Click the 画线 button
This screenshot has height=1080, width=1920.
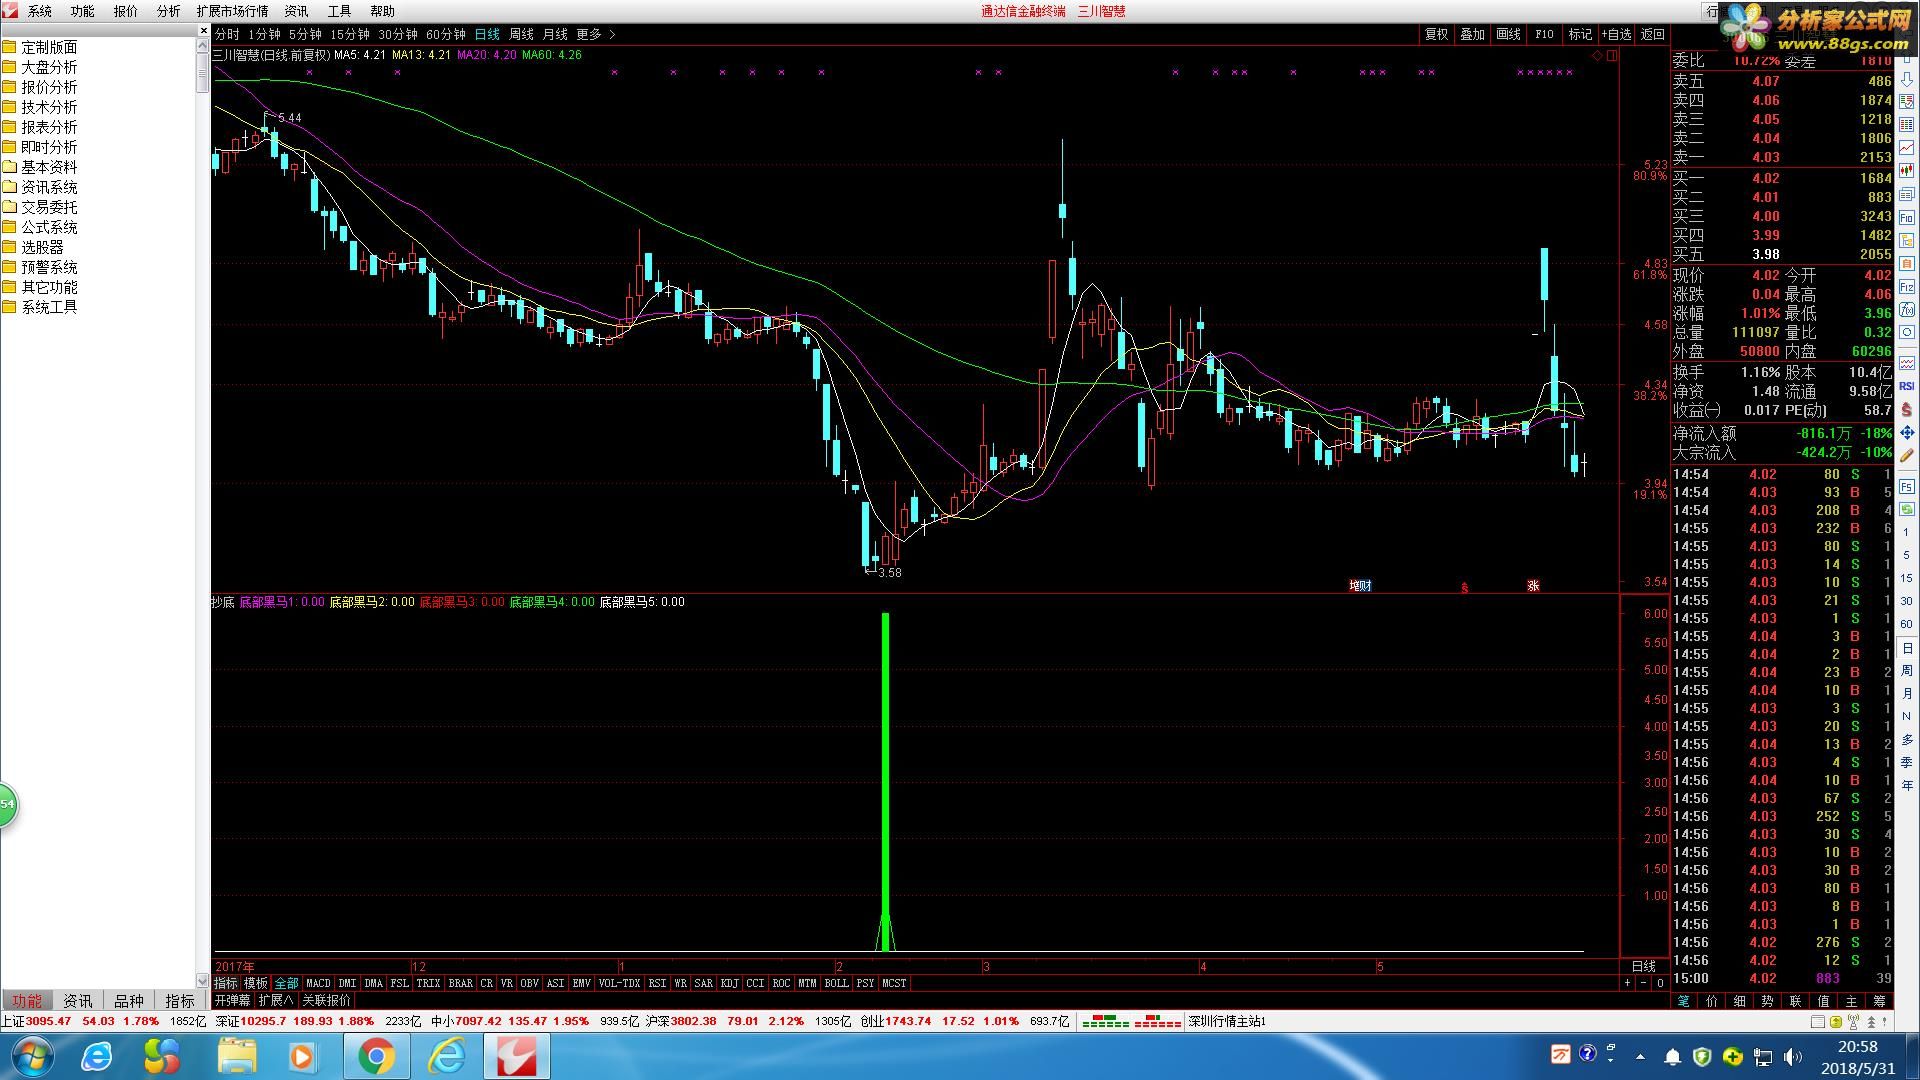[x=1508, y=34]
